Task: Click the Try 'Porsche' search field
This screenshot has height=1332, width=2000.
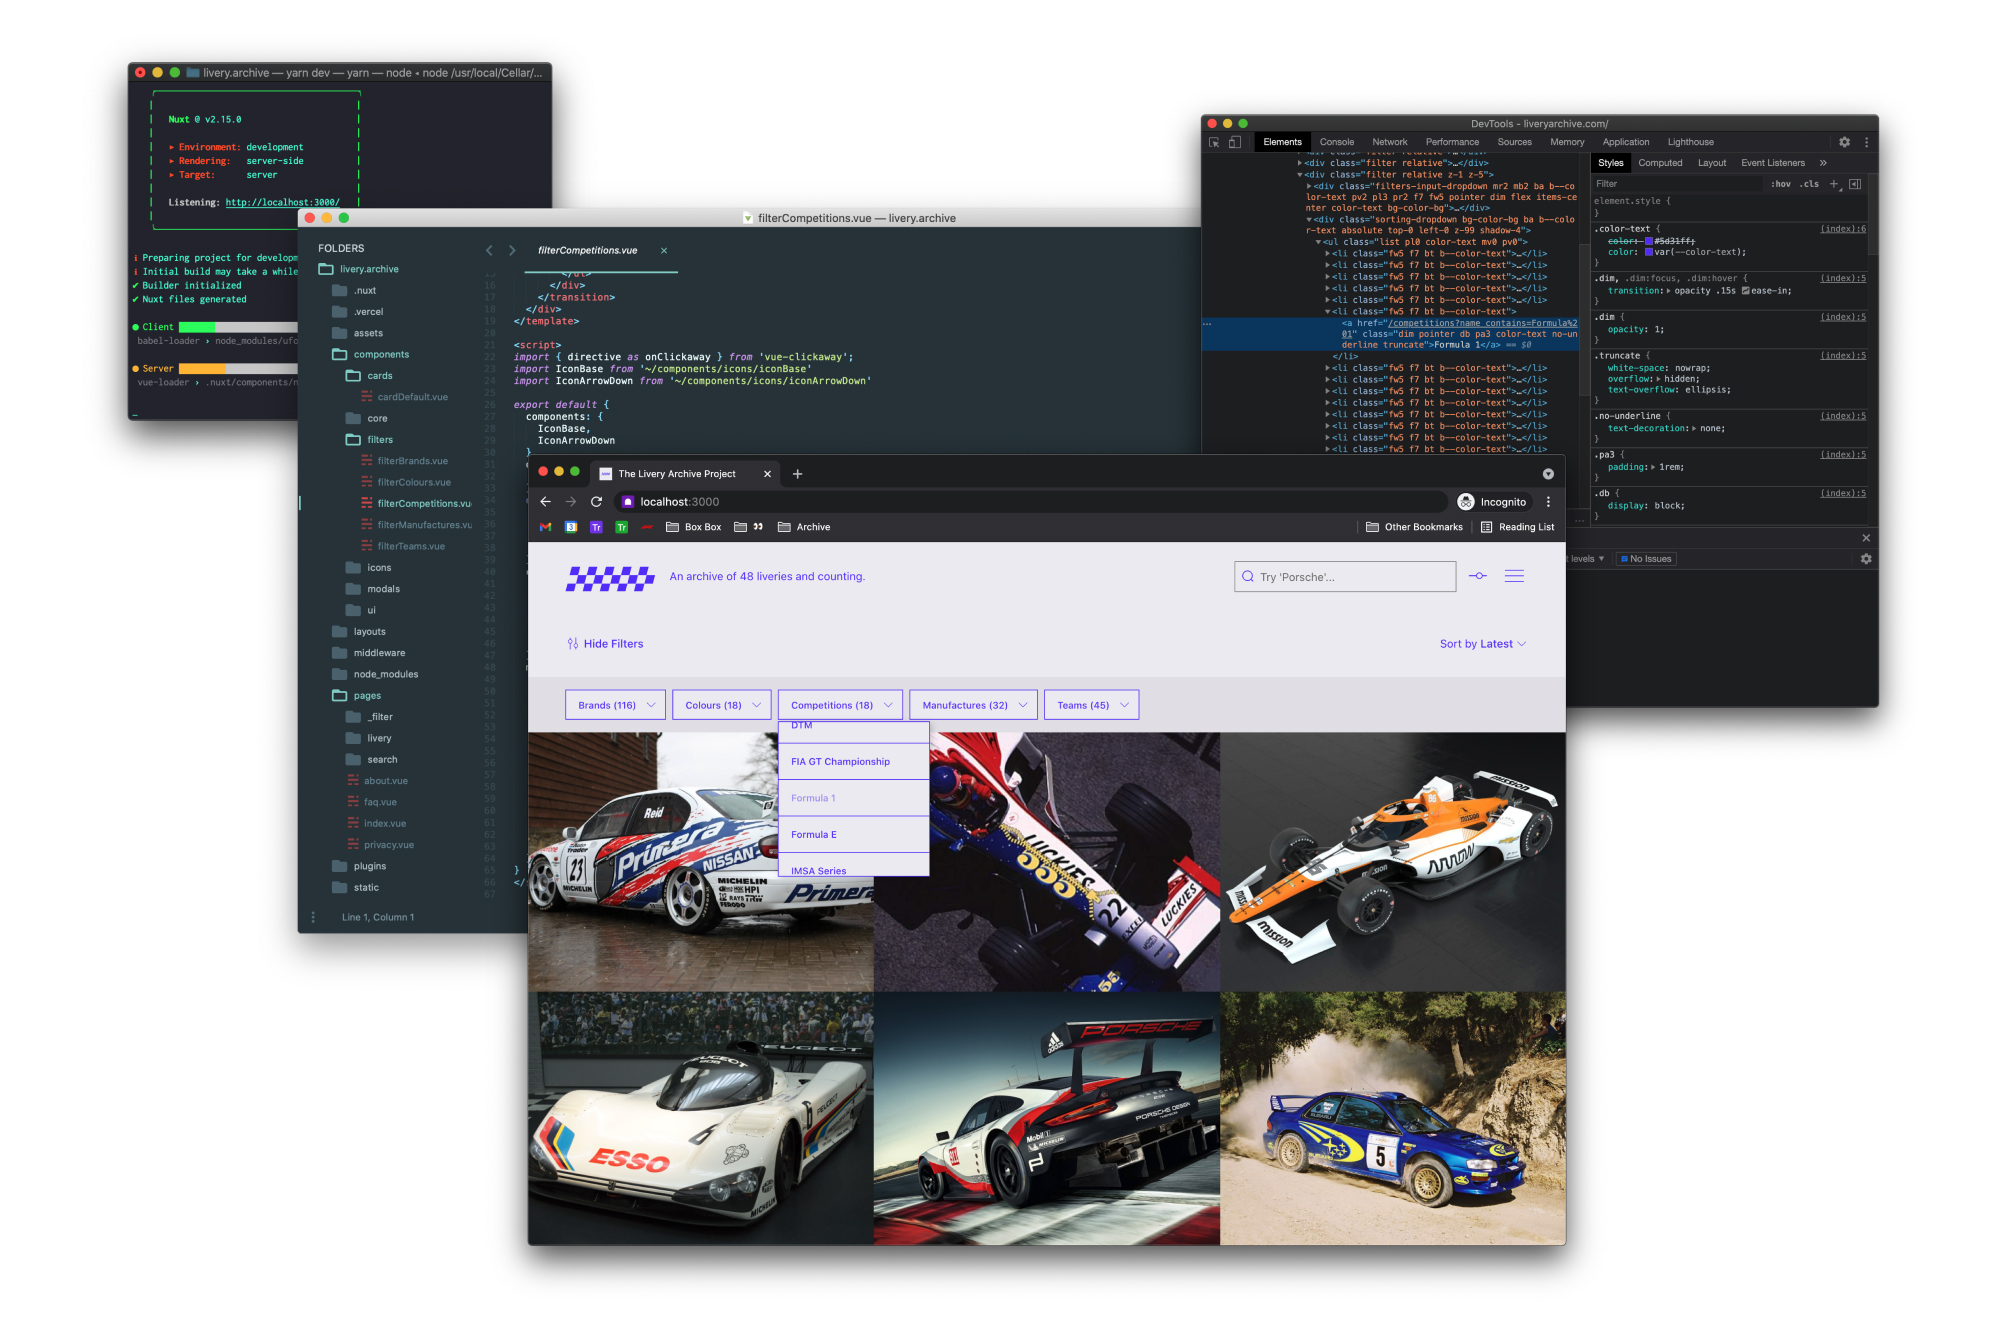Action: coord(1345,577)
